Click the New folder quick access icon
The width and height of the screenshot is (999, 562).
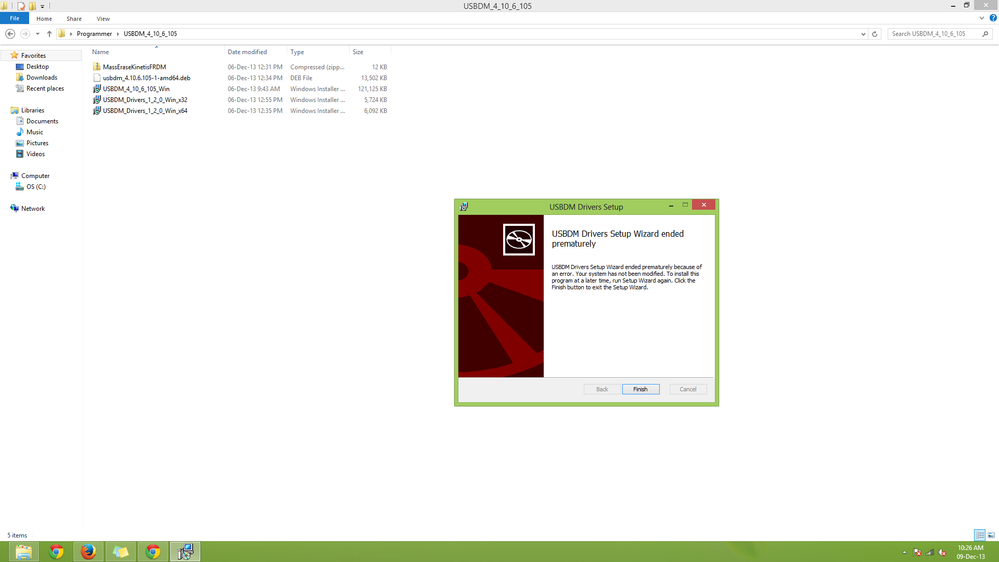click(32, 6)
